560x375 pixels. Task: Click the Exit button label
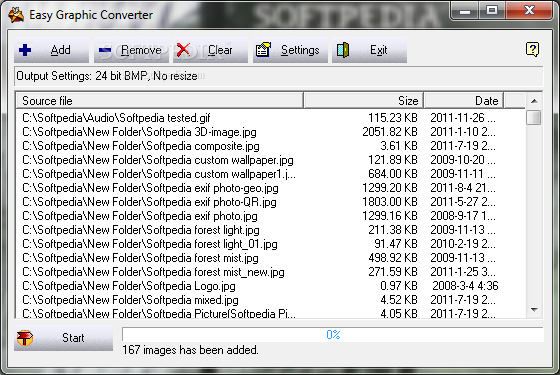[379, 50]
